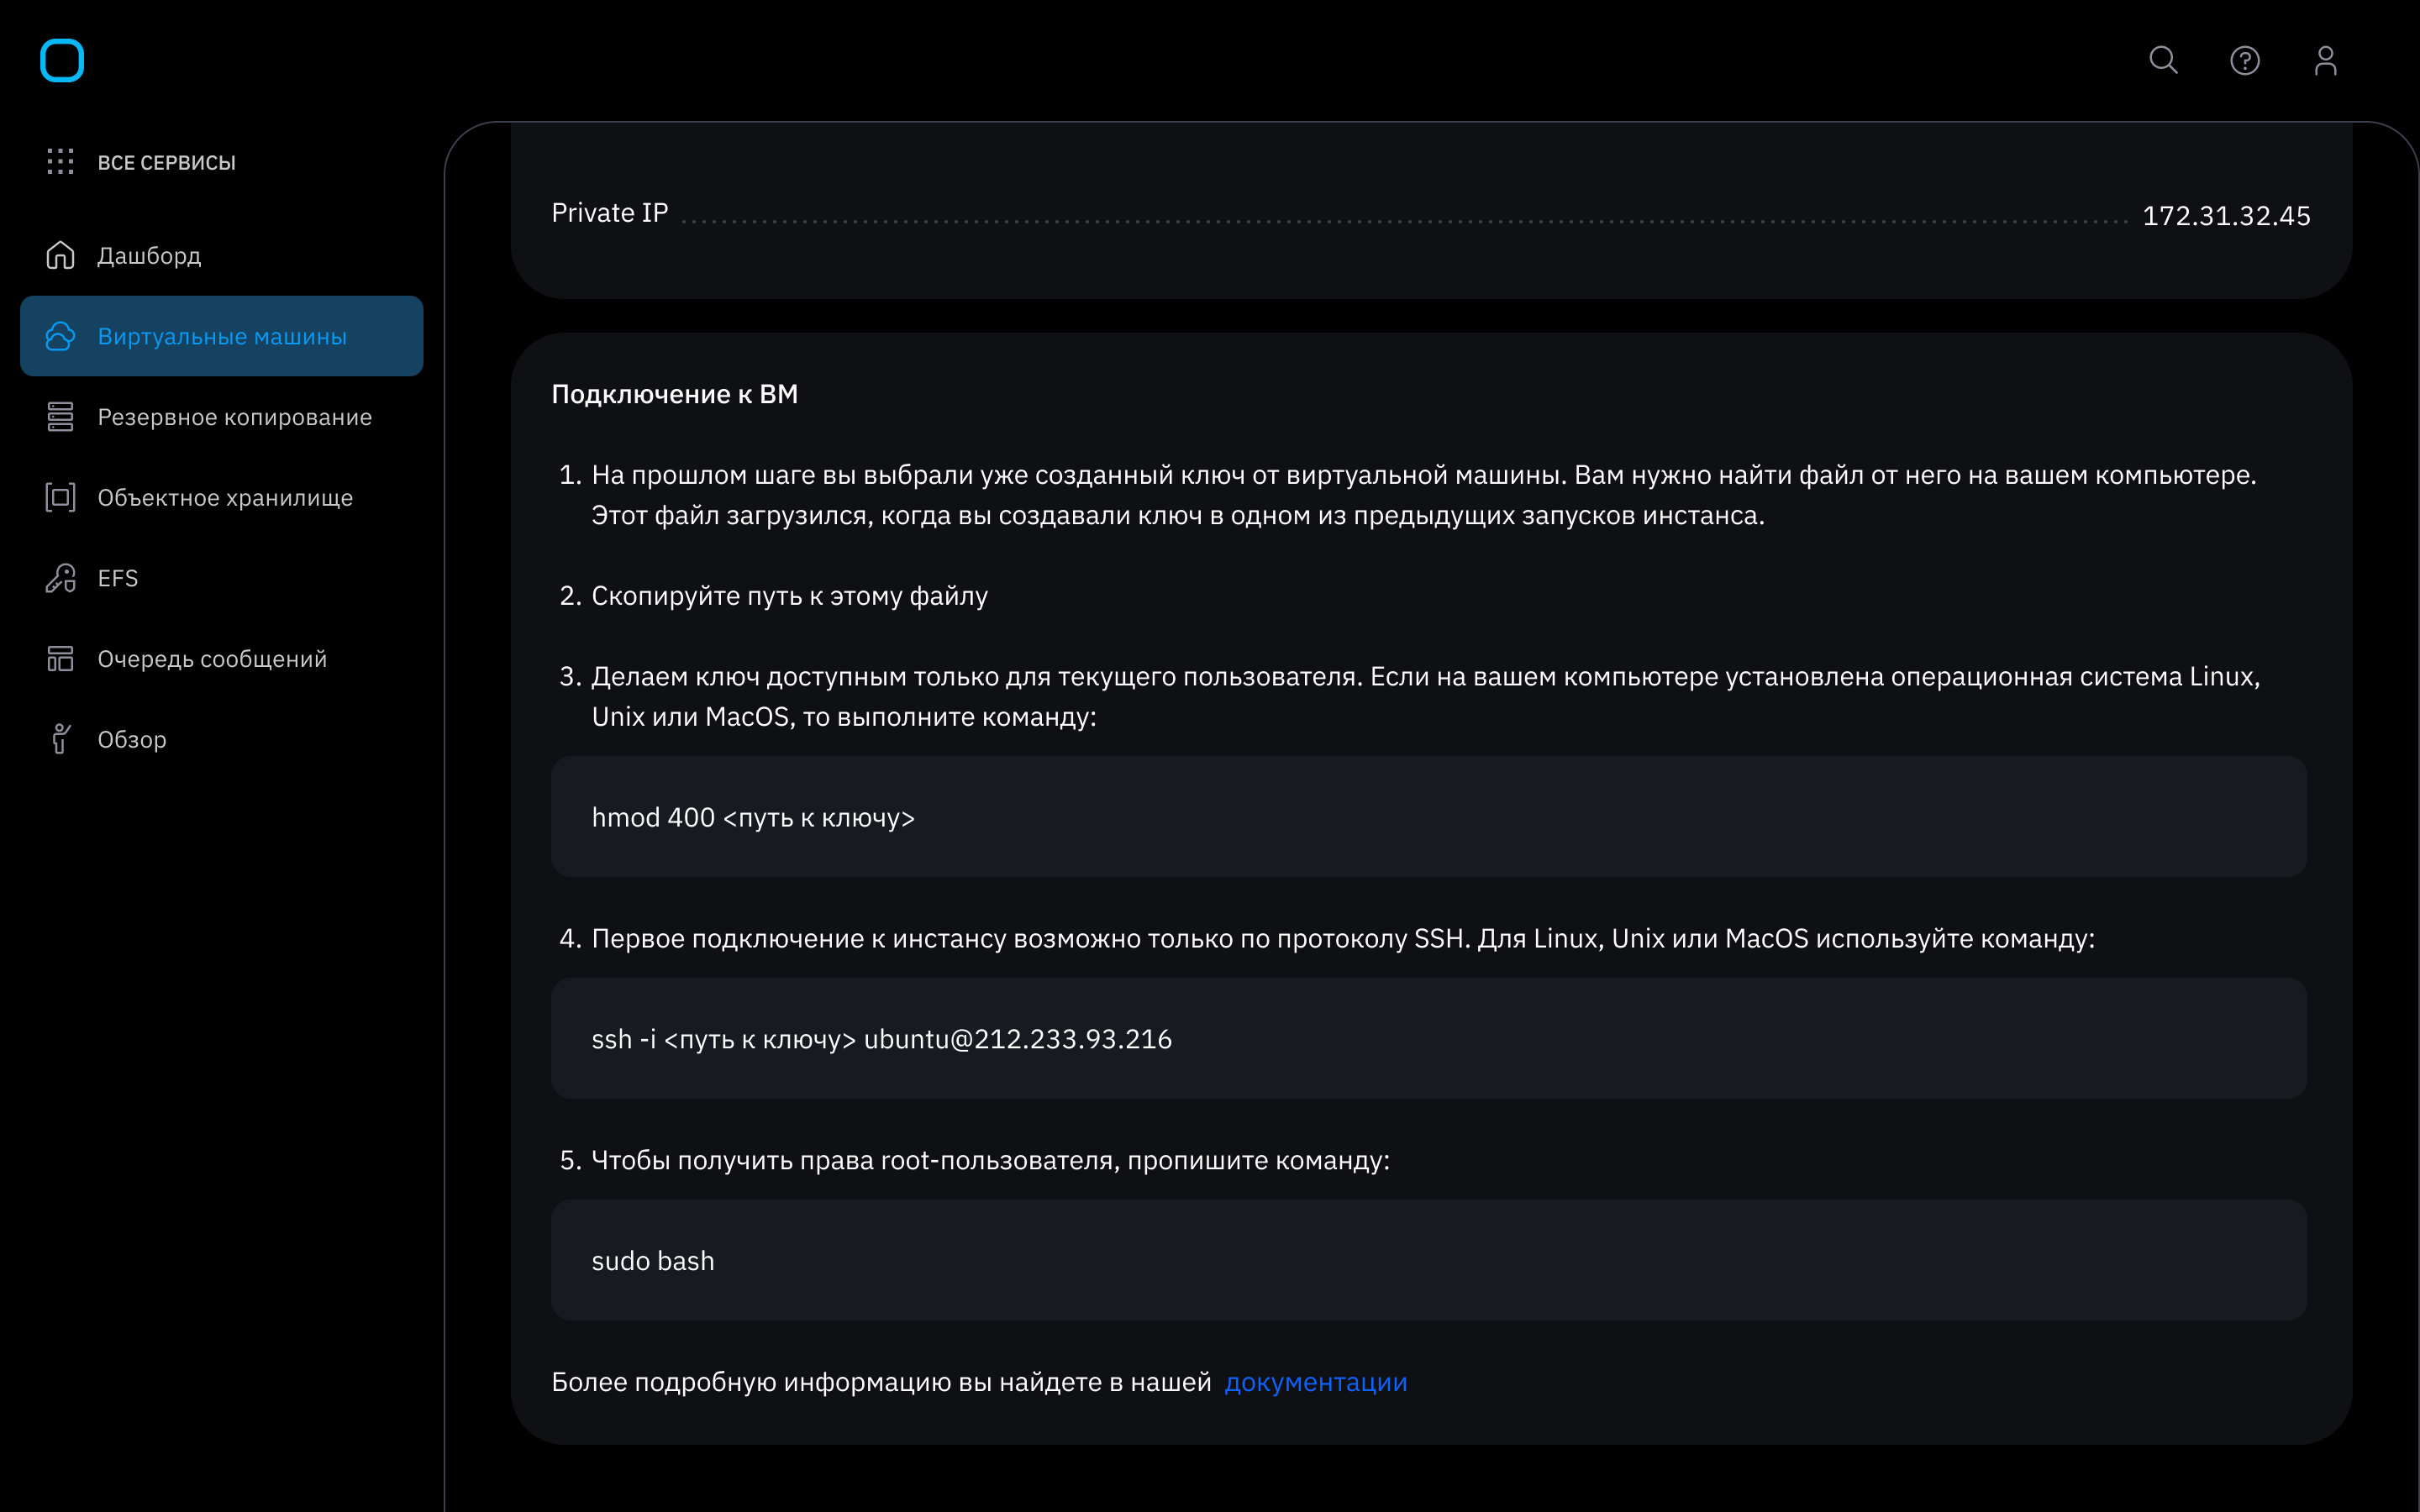
Task: Open the ВСЕ СЕРВИСЫ menu
Action: click(166, 162)
